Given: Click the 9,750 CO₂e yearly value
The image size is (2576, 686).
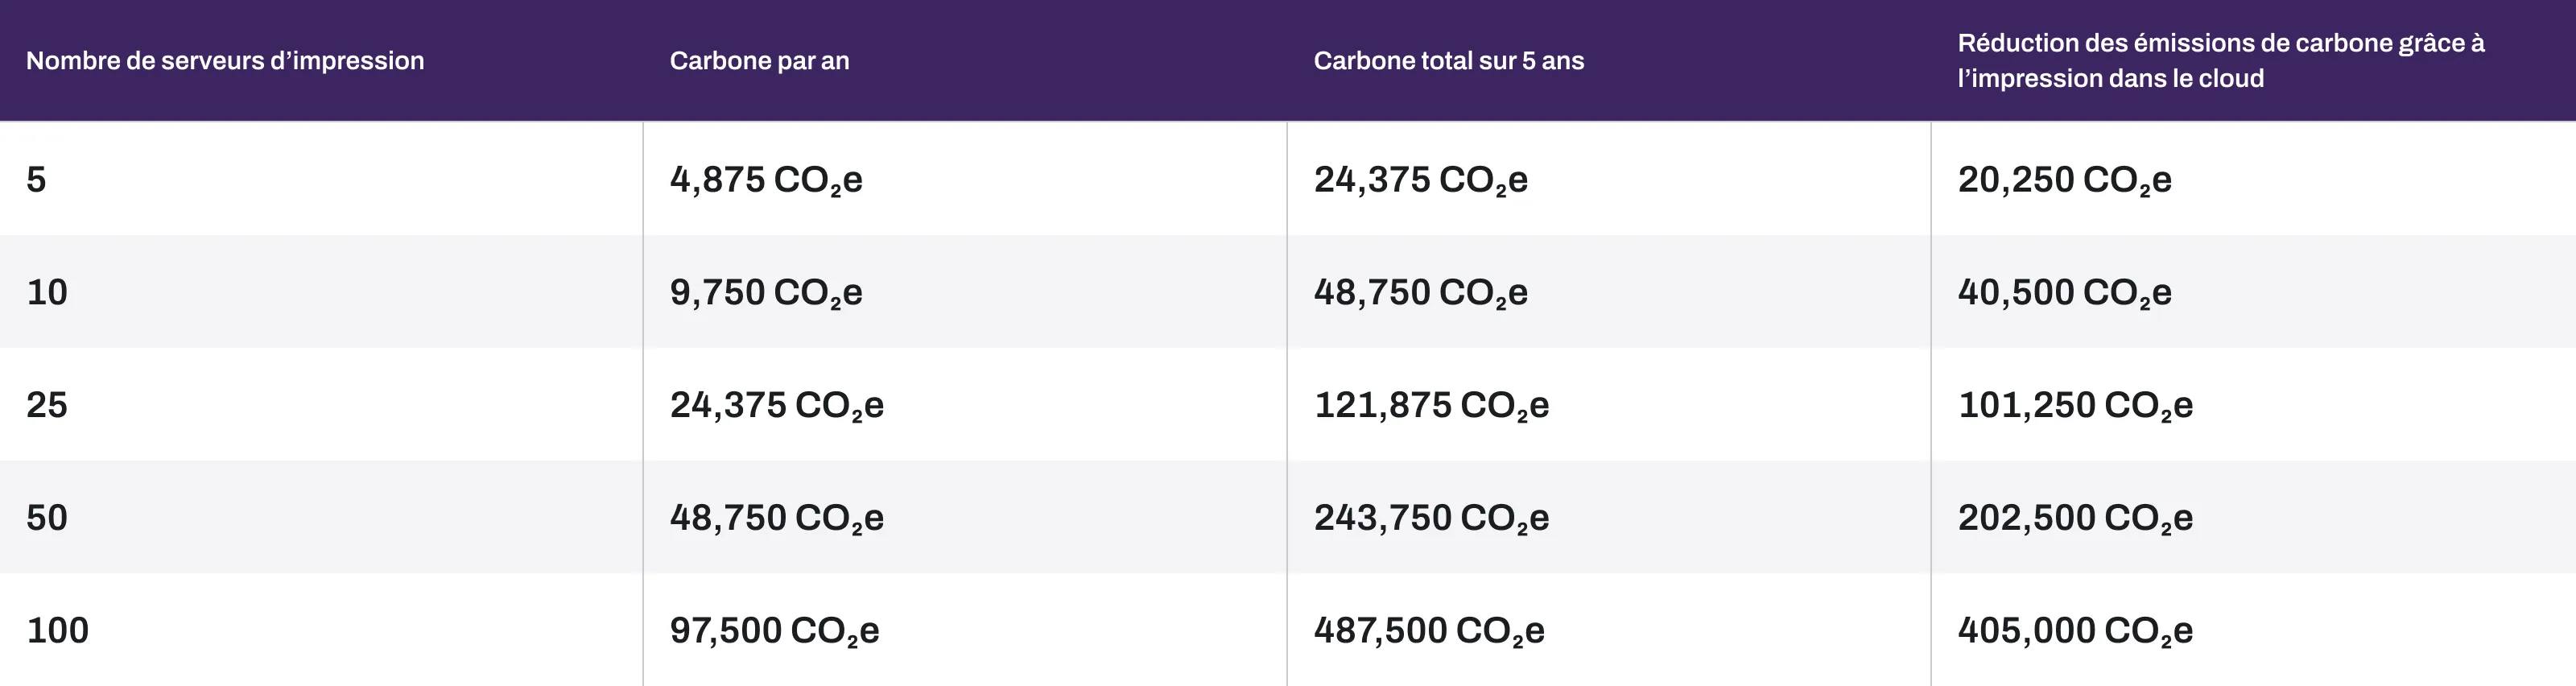Looking at the screenshot, I should point(766,292).
